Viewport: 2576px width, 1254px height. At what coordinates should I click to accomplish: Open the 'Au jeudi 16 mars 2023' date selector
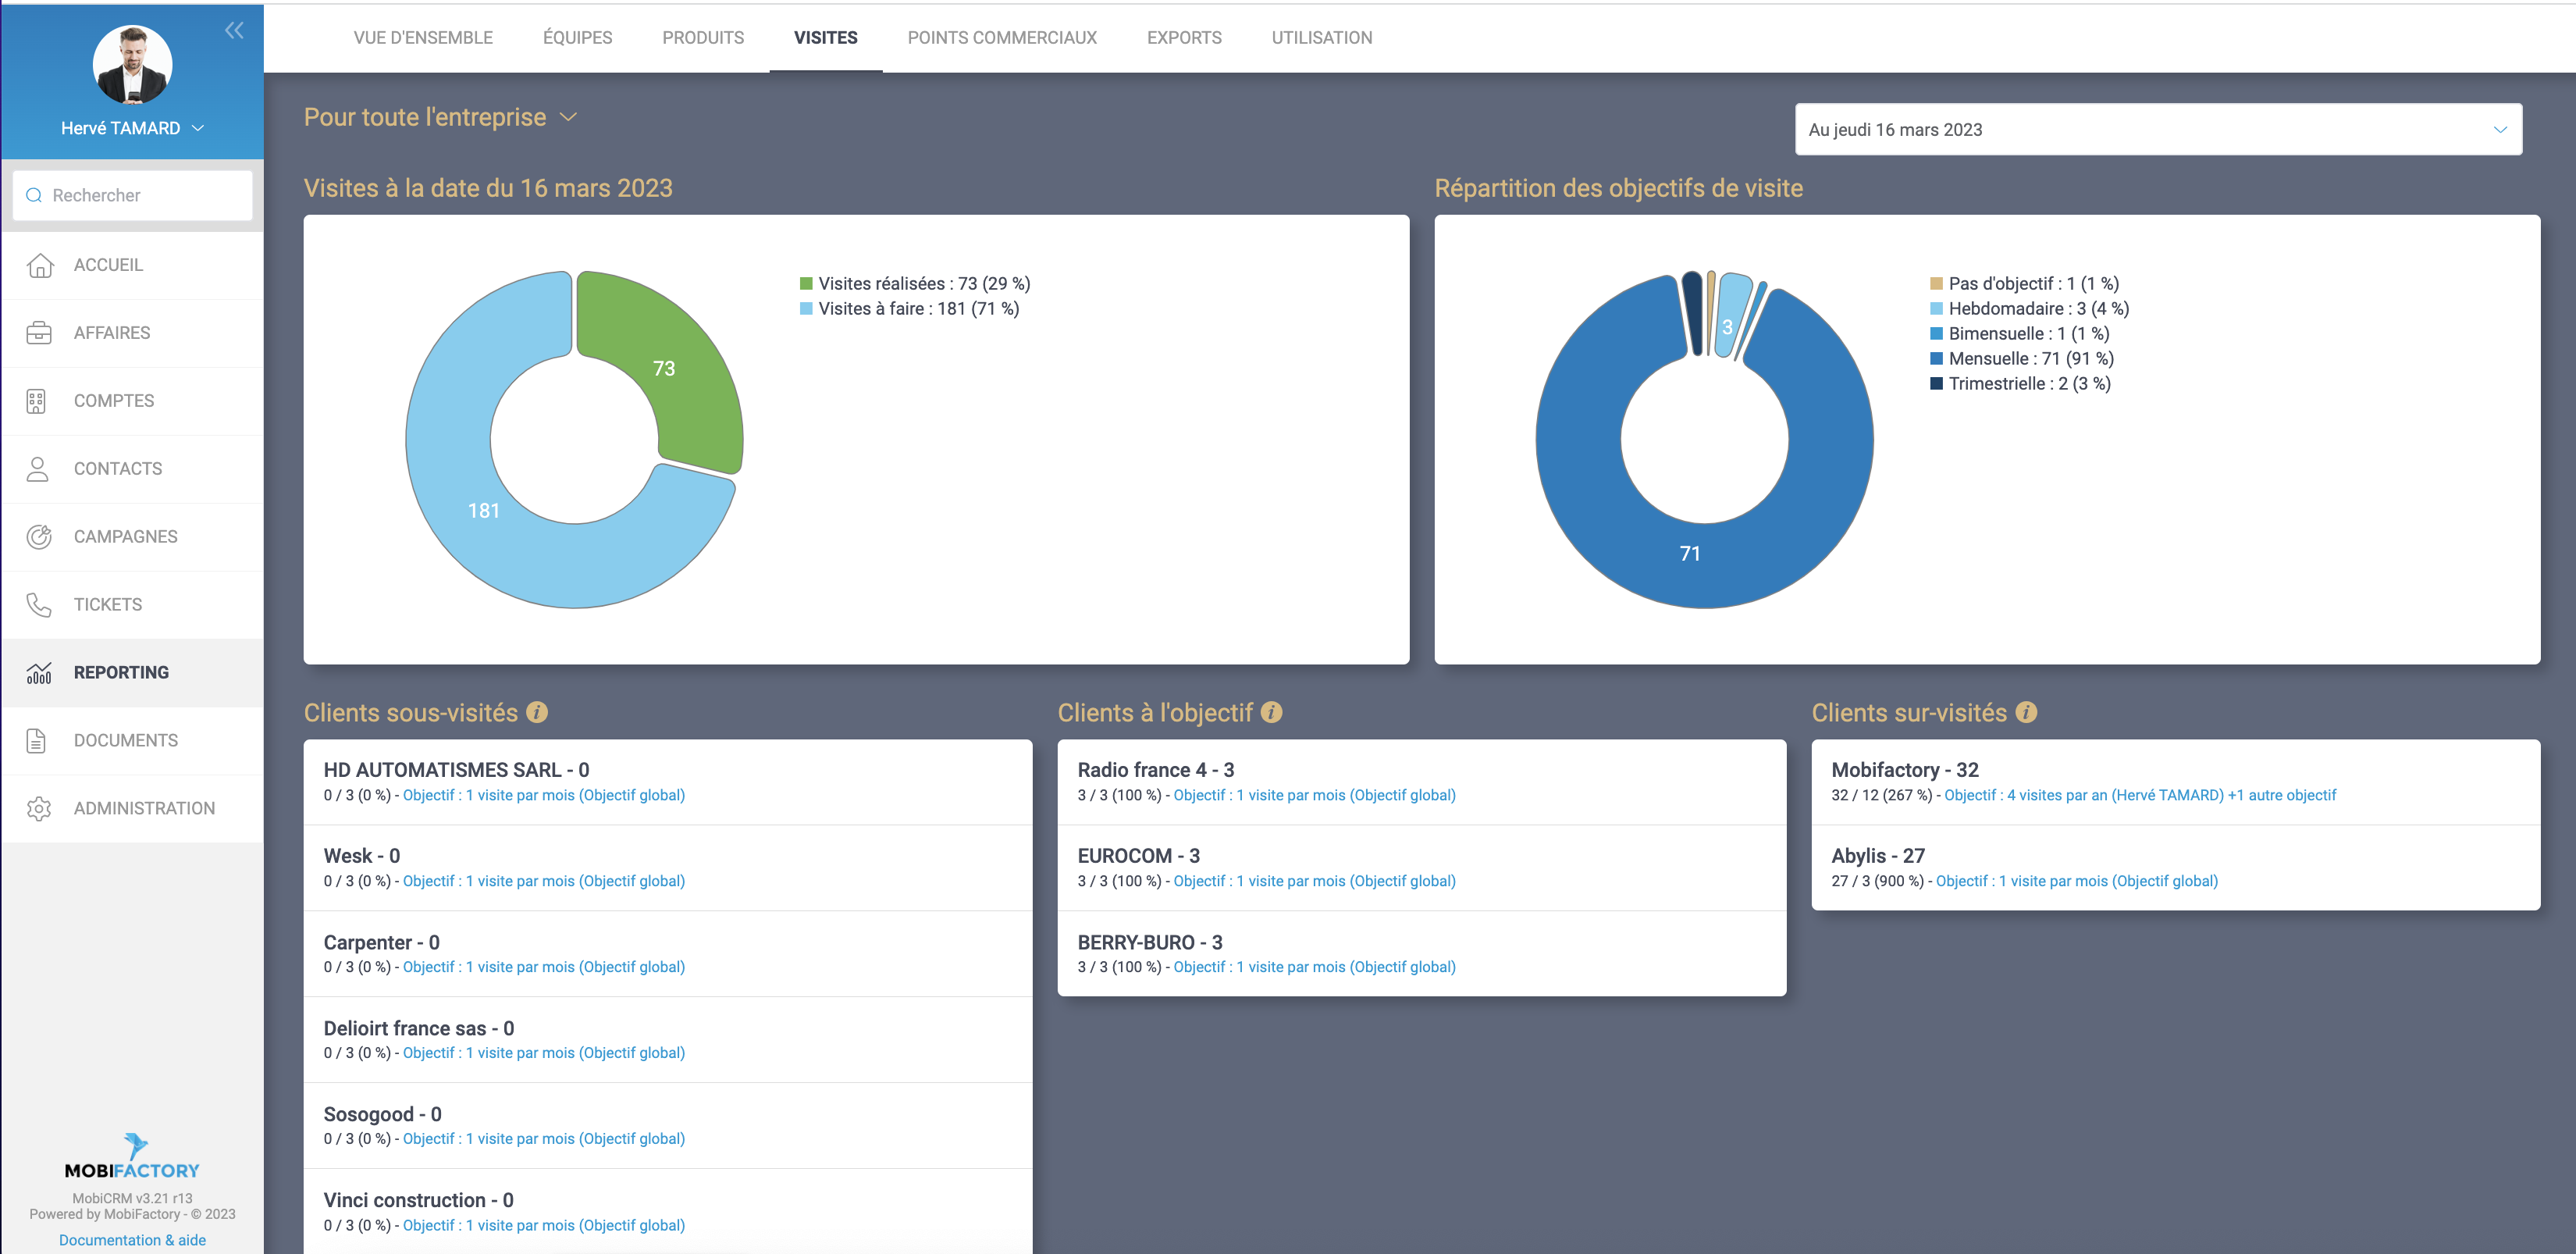(2157, 129)
